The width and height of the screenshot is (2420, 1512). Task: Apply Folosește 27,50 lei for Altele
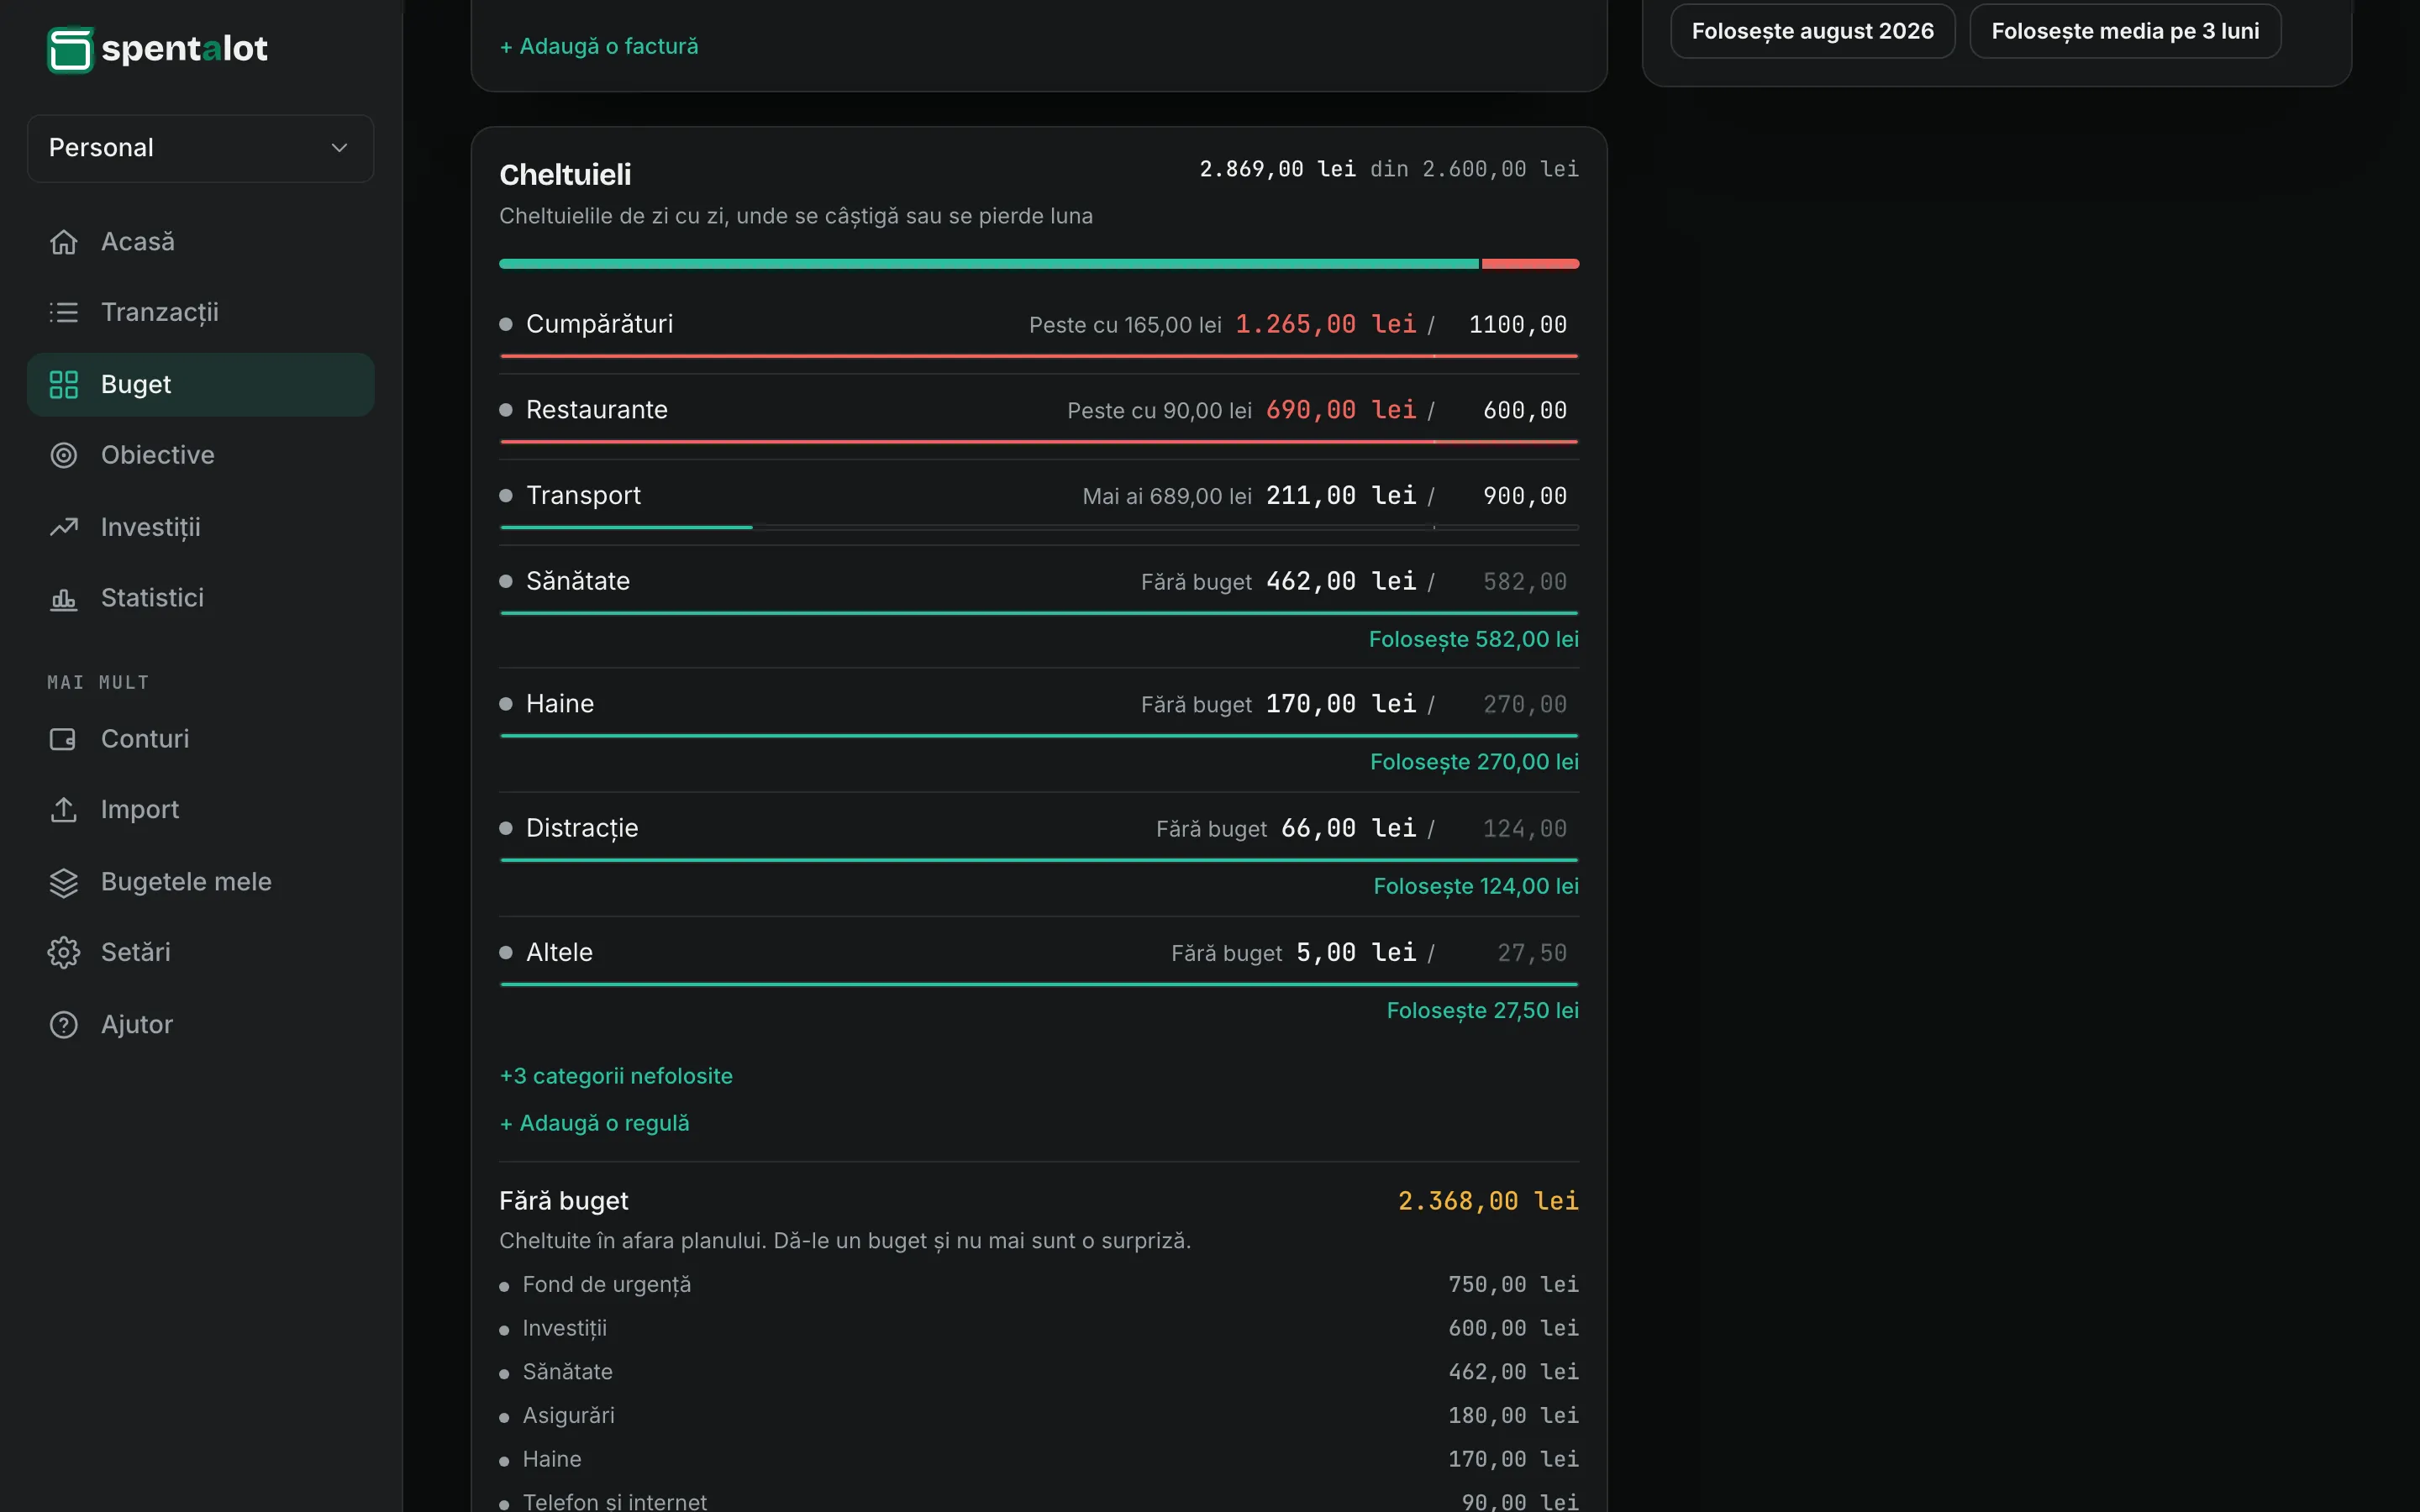[1483, 1010]
